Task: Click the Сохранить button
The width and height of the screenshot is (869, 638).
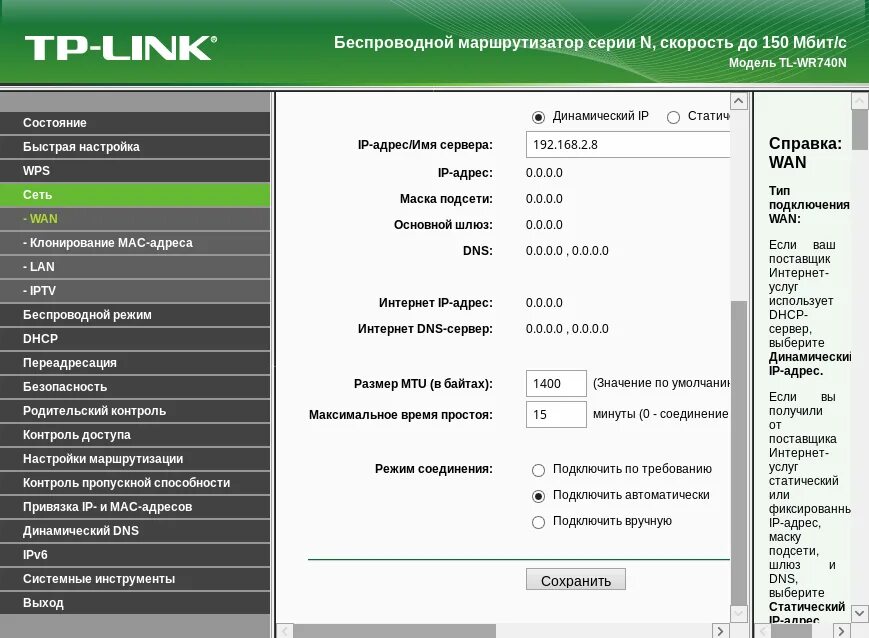Action: click(576, 580)
